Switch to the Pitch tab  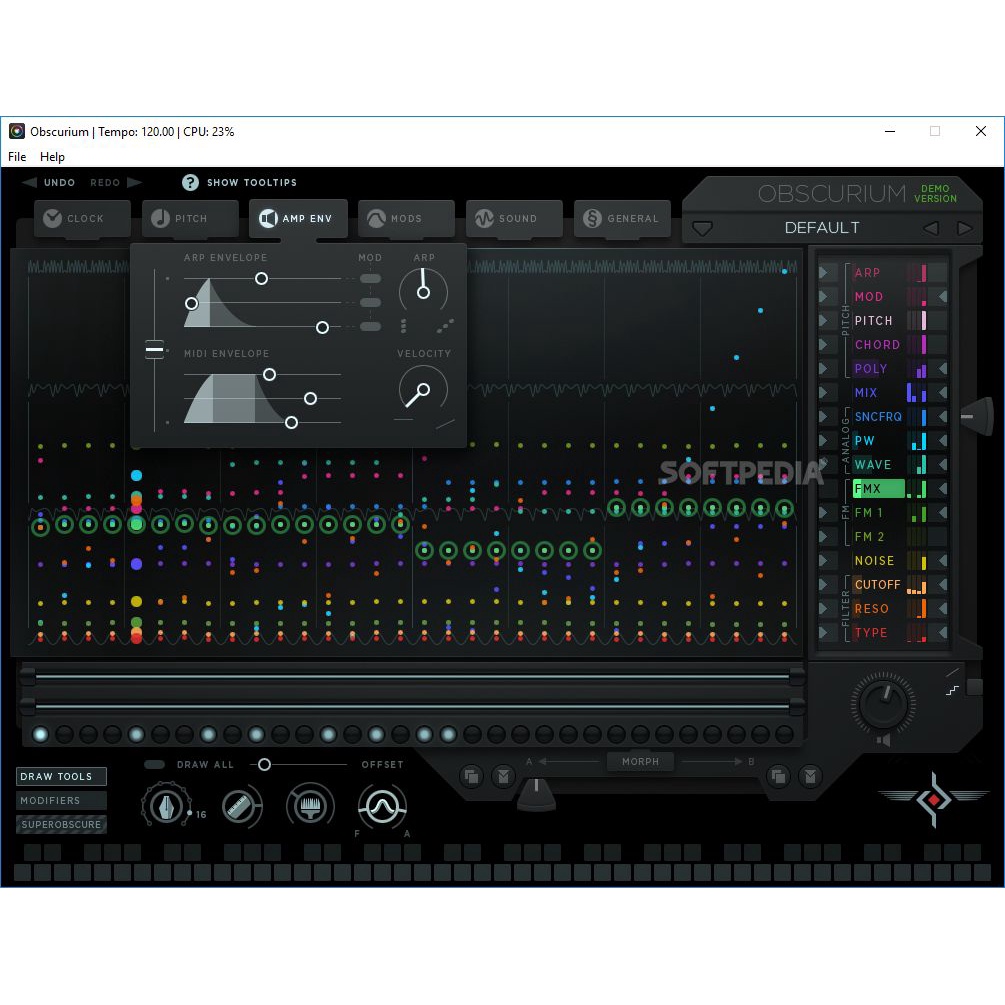[x=190, y=219]
